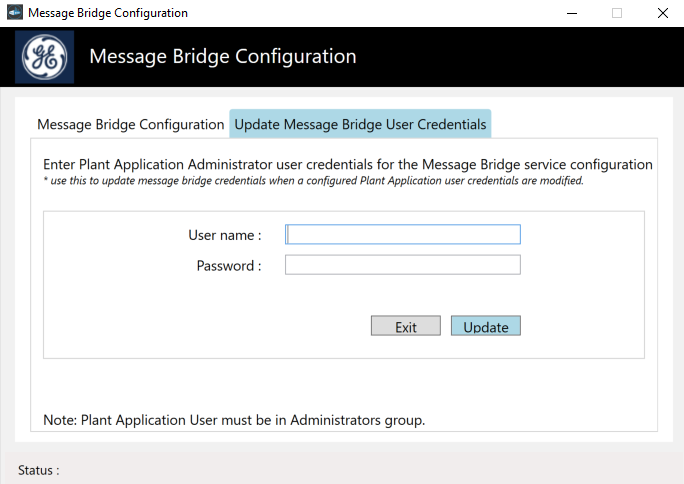Click the app icon in title bar
Screen dimensions: 684x484
[15, 13]
